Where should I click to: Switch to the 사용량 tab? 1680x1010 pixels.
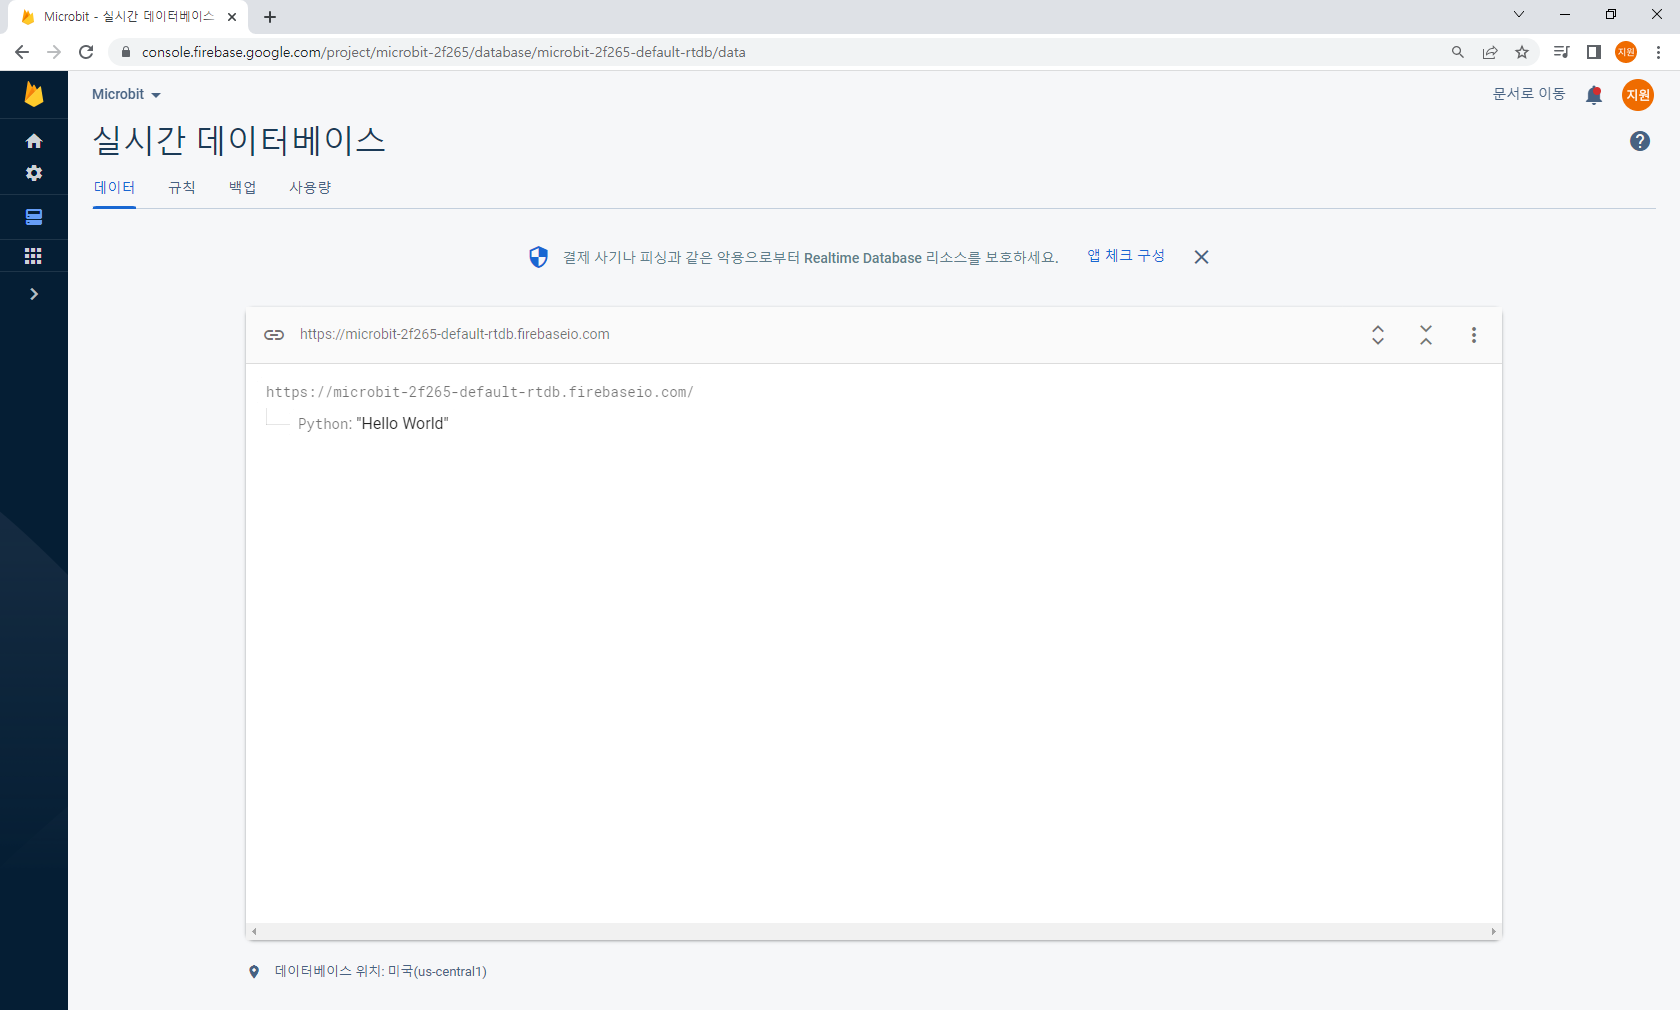(x=310, y=187)
